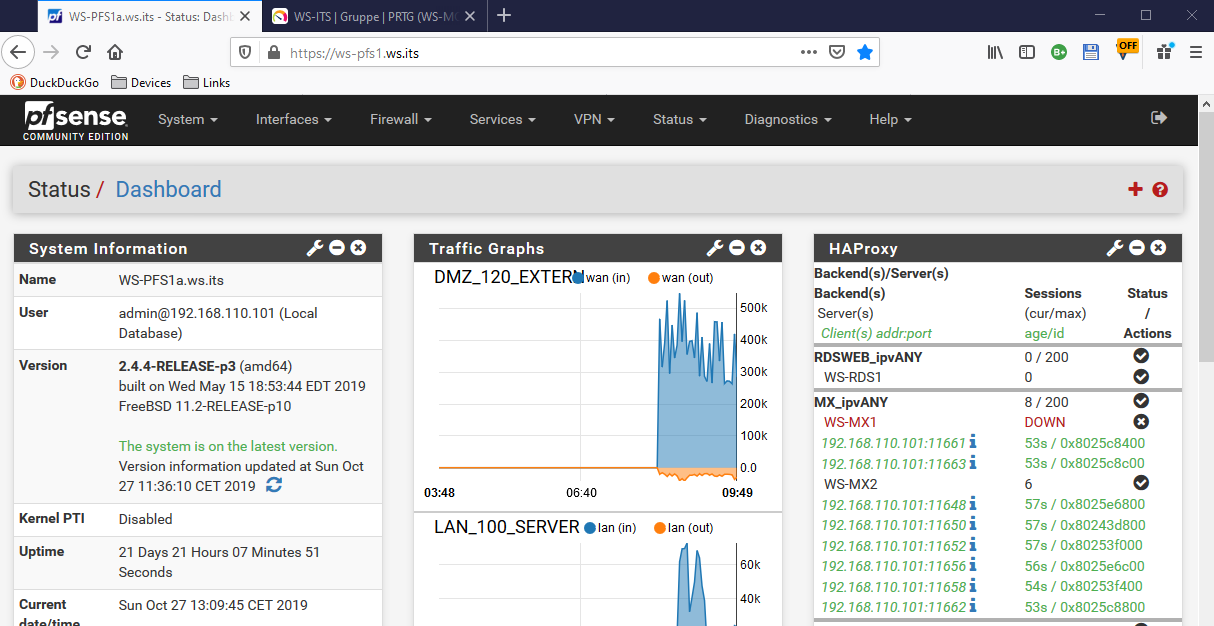
Task: Open a new browser tab
Action: click(x=504, y=15)
